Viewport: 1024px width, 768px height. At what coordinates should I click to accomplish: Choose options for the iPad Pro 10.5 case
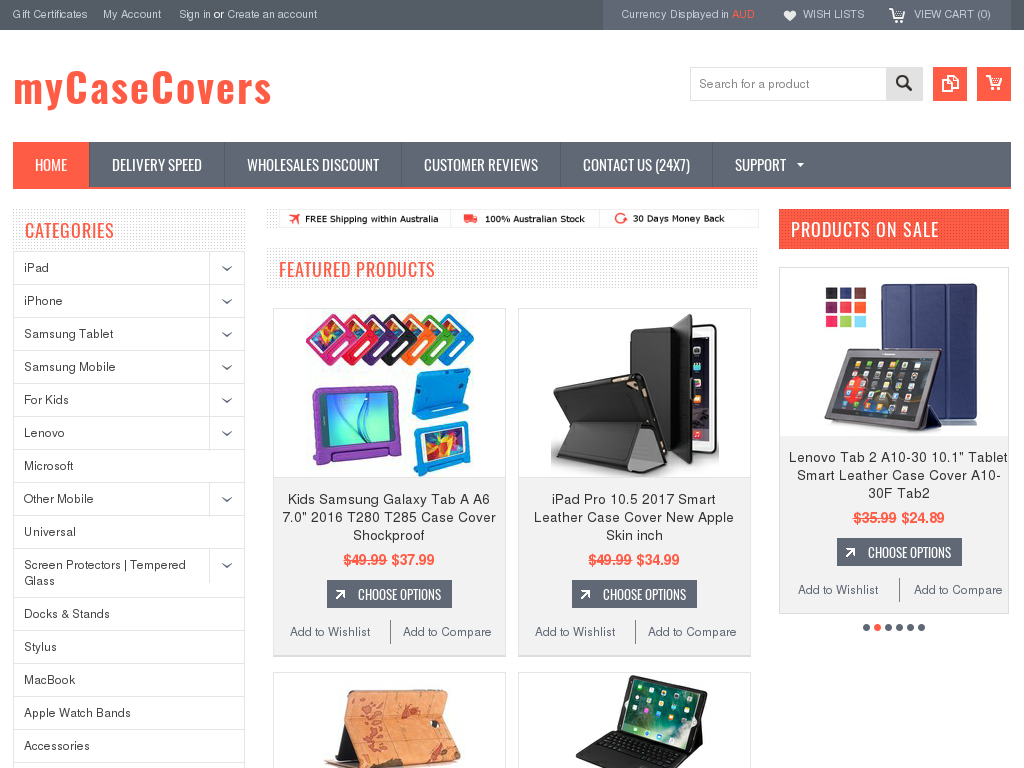click(x=634, y=594)
